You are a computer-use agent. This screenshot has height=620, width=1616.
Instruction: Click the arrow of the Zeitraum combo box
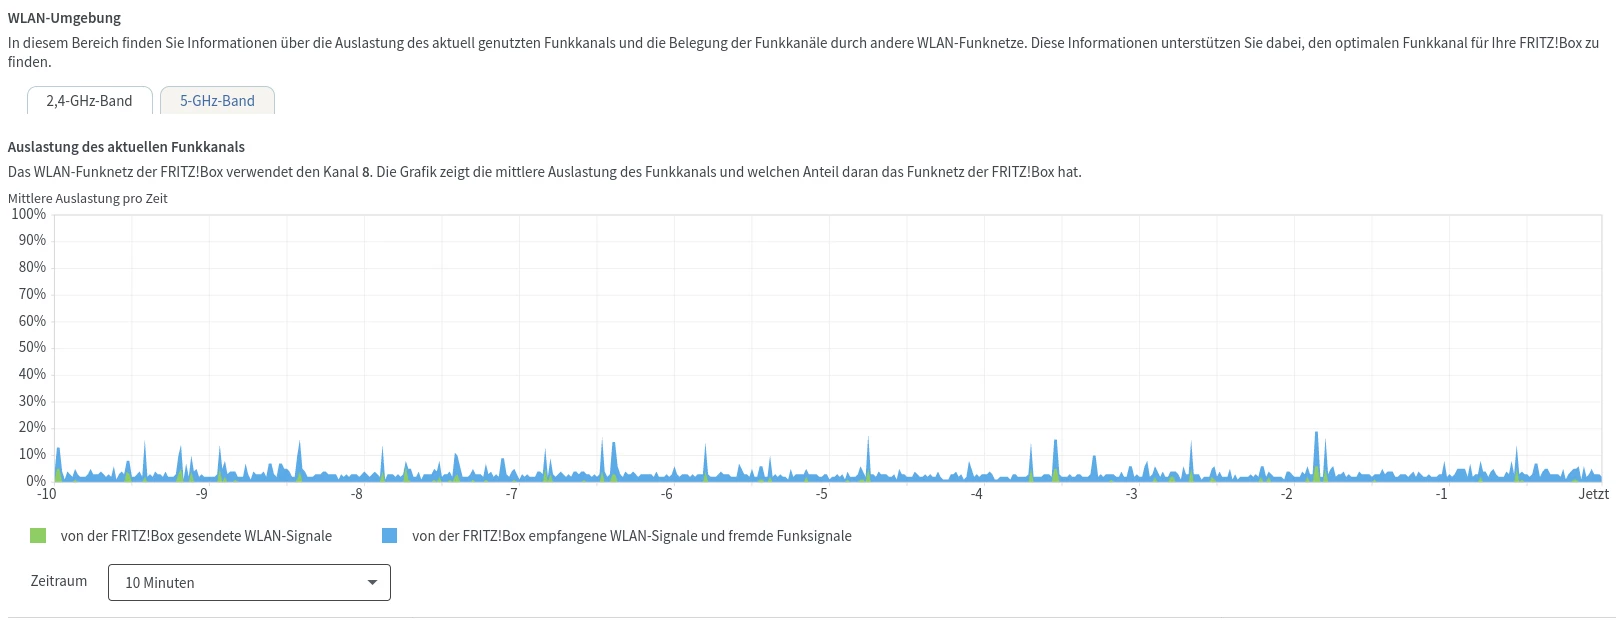tap(372, 583)
